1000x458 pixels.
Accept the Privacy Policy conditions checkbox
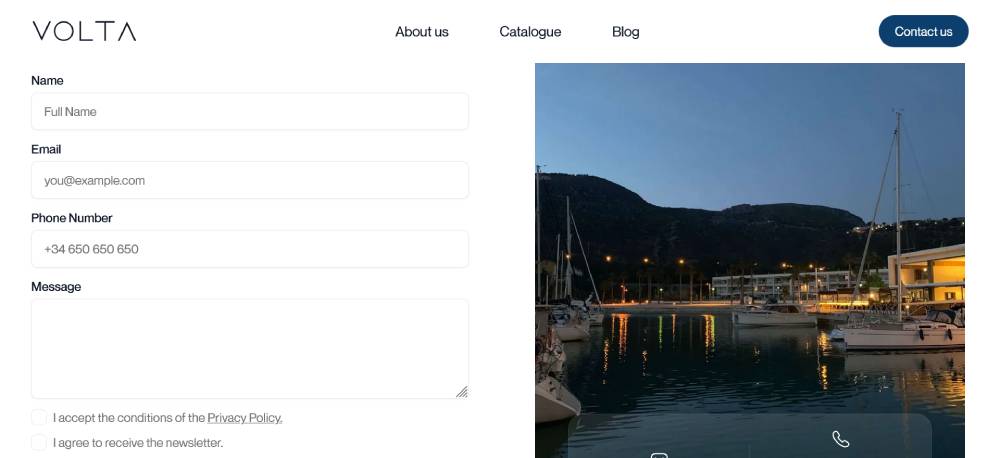coord(39,418)
